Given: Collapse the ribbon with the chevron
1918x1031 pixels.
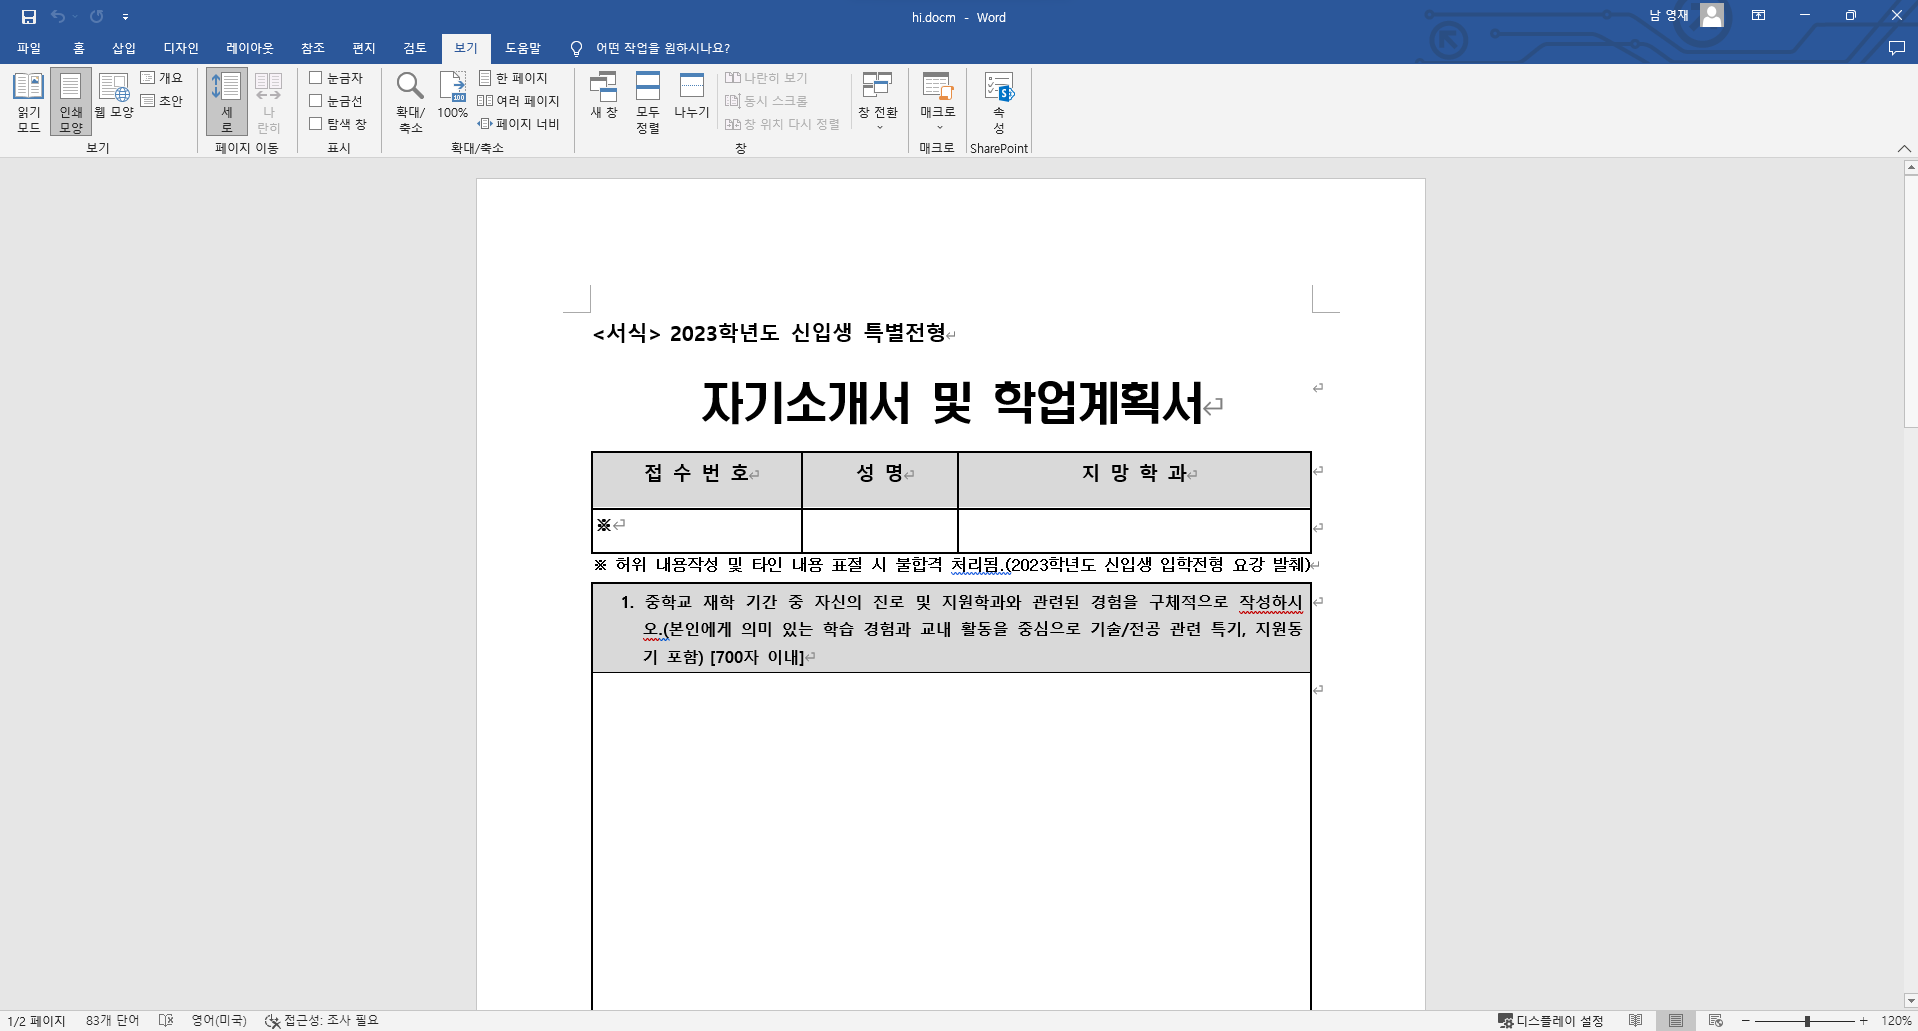Looking at the screenshot, I should click(x=1903, y=148).
